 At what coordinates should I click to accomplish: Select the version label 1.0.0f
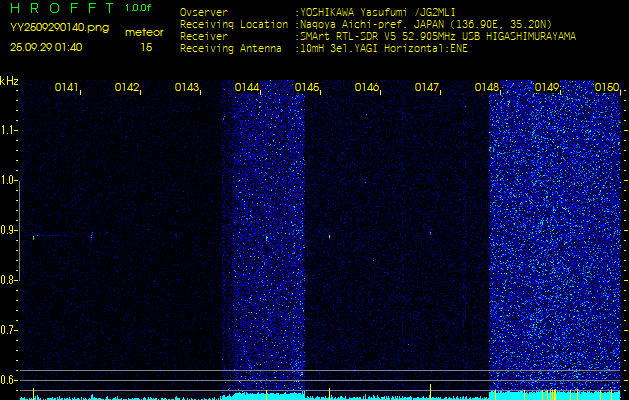coord(138,8)
